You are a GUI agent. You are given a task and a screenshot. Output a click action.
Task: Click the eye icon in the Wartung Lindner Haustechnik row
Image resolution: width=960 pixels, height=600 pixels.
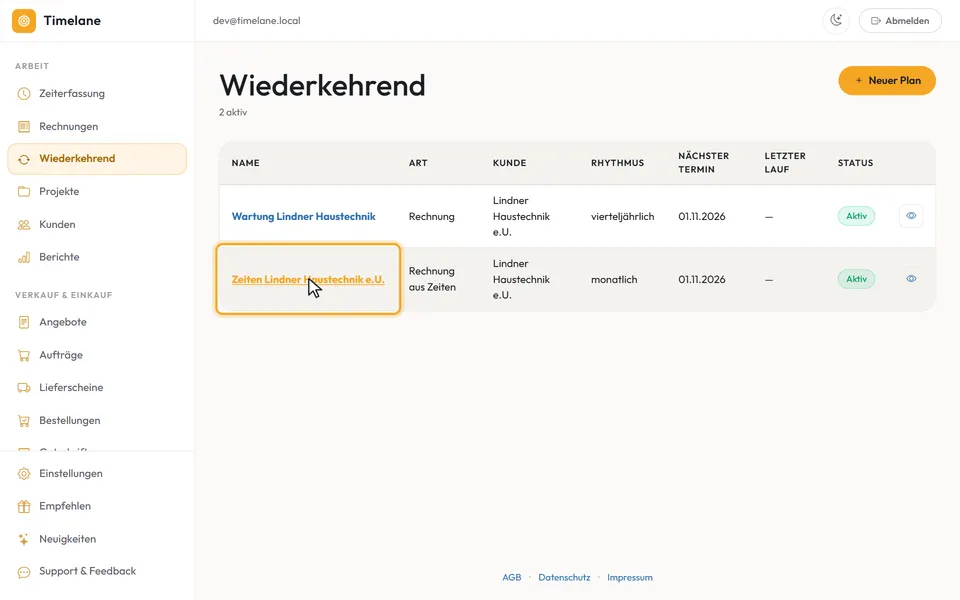pos(911,216)
